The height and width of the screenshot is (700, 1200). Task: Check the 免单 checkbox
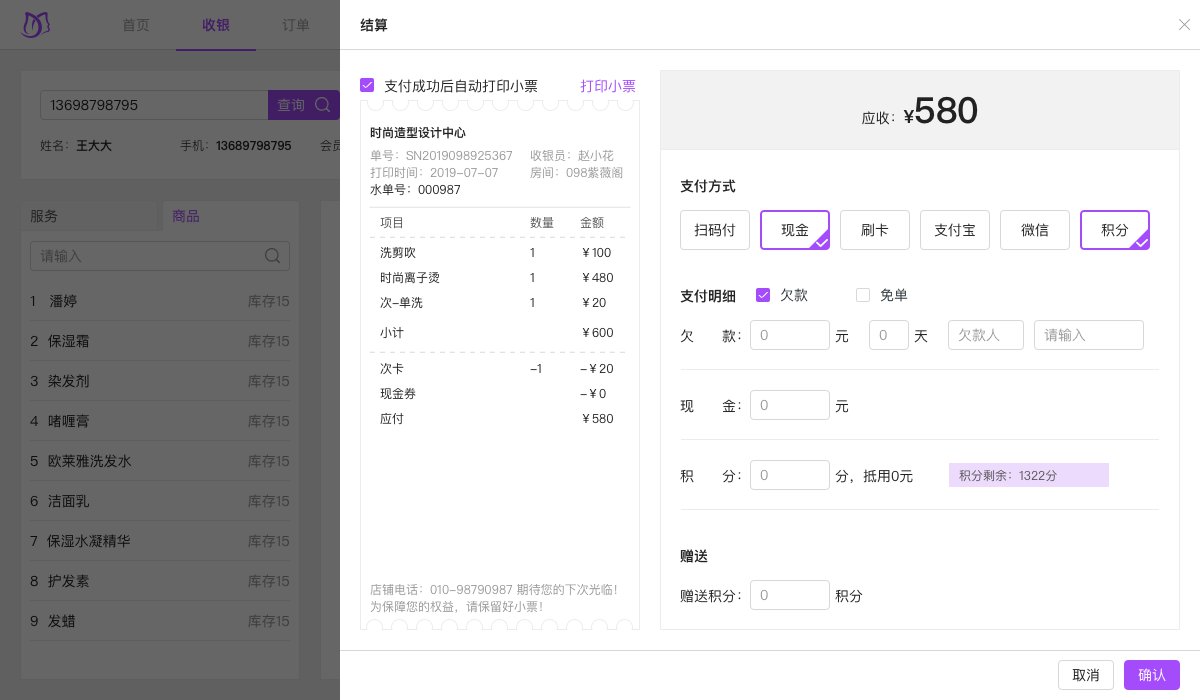863,295
